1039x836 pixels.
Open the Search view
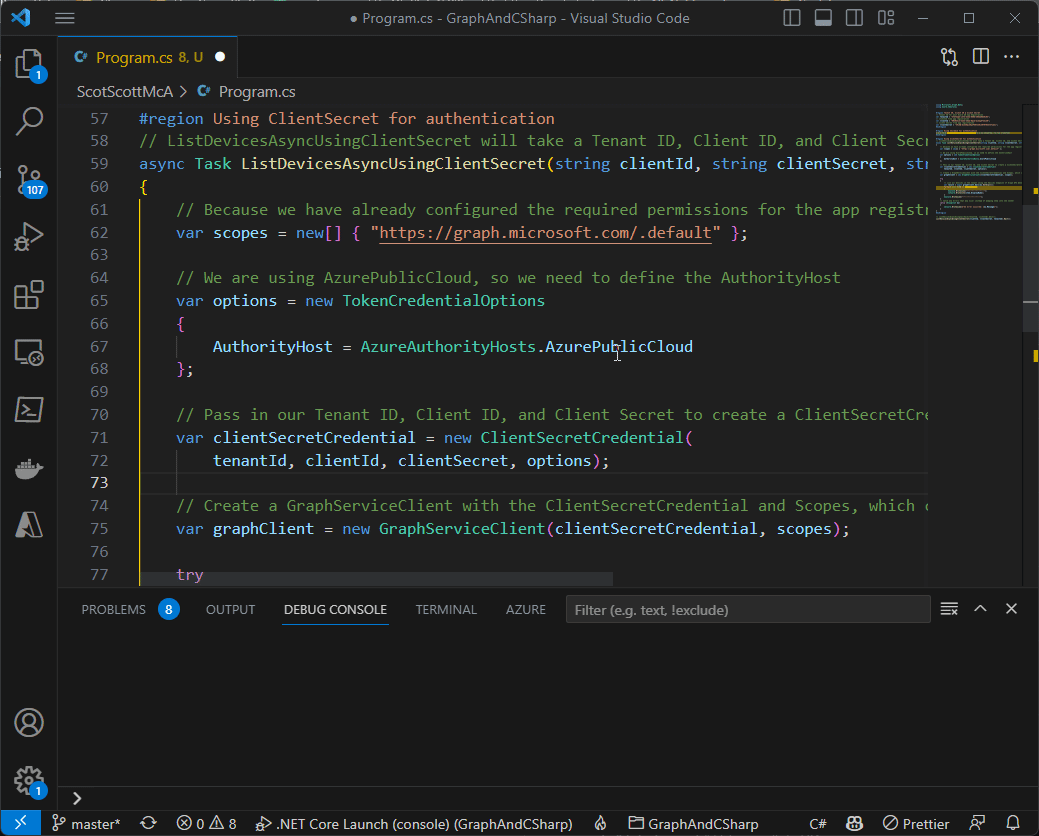click(29, 122)
